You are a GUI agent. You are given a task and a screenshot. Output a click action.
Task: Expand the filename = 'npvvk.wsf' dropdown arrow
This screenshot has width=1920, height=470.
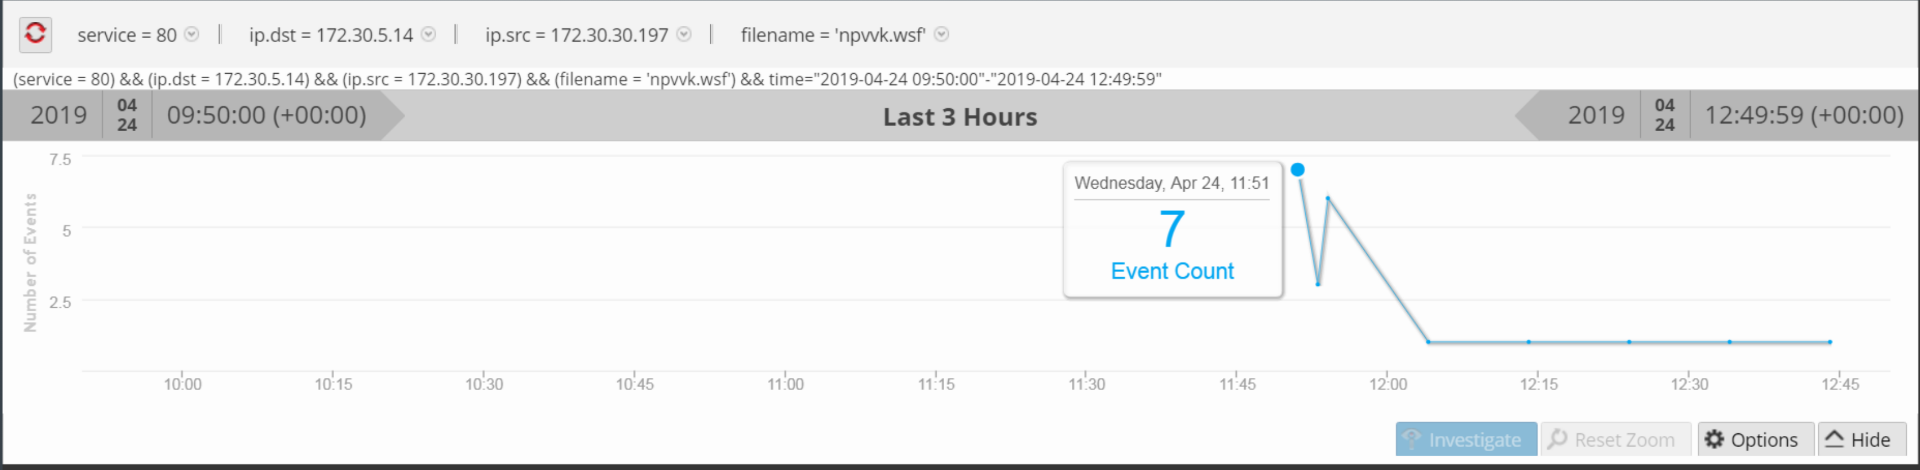point(941,34)
